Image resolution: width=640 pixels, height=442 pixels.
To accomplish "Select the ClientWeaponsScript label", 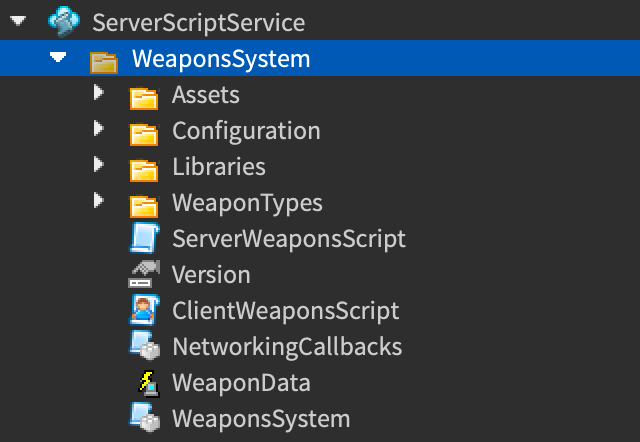I will [x=286, y=311].
